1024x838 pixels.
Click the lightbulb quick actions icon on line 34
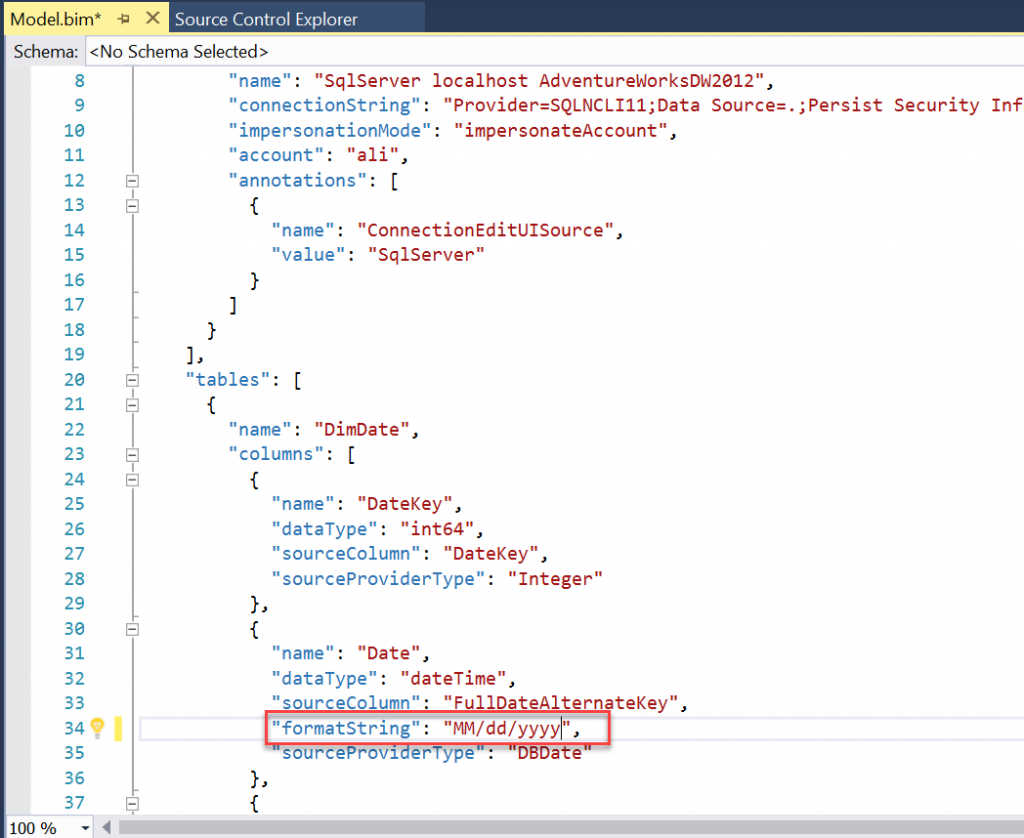tap(97, 728)
